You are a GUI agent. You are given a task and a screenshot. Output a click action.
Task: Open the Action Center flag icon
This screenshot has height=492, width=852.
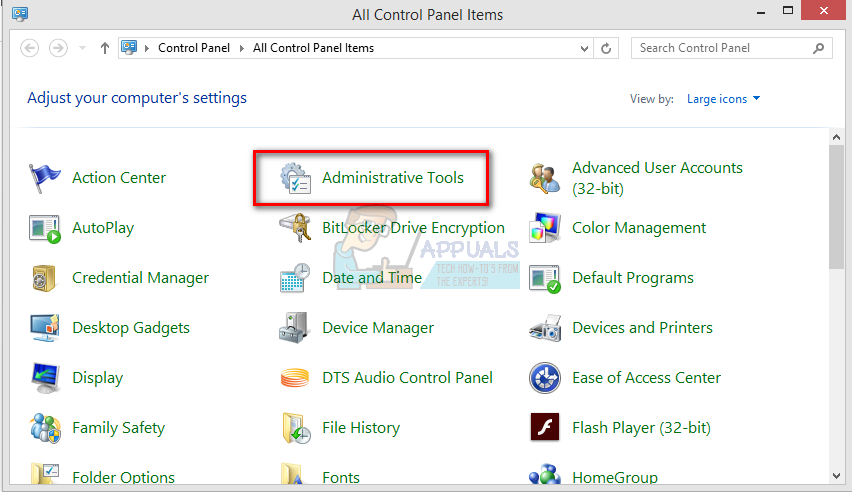(x=45, y=178)
